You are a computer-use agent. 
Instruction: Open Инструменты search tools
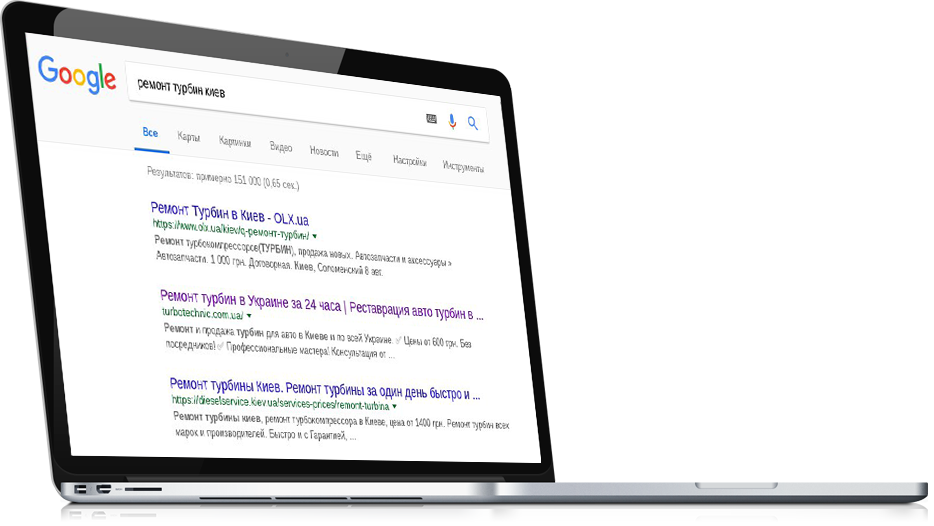463,167
